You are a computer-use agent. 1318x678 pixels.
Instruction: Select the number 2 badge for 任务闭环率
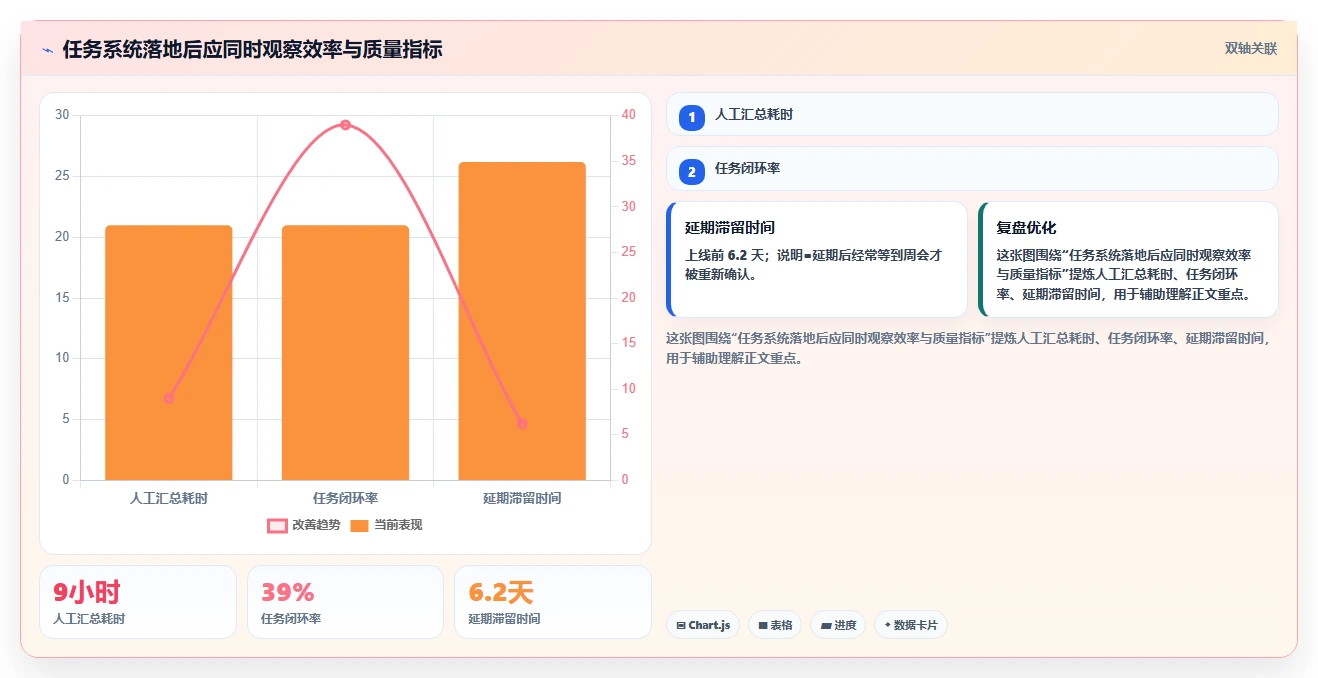tap(691, 172)
